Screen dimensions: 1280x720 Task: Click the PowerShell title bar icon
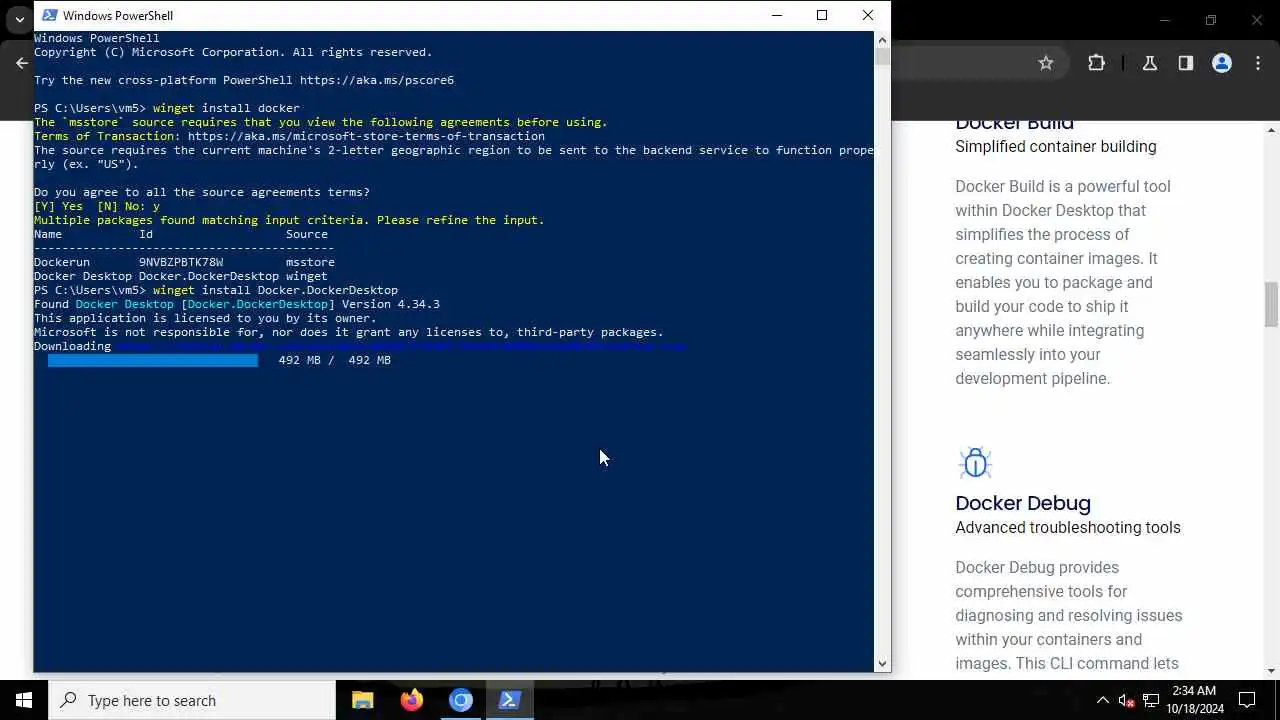(x=49, y=15)
